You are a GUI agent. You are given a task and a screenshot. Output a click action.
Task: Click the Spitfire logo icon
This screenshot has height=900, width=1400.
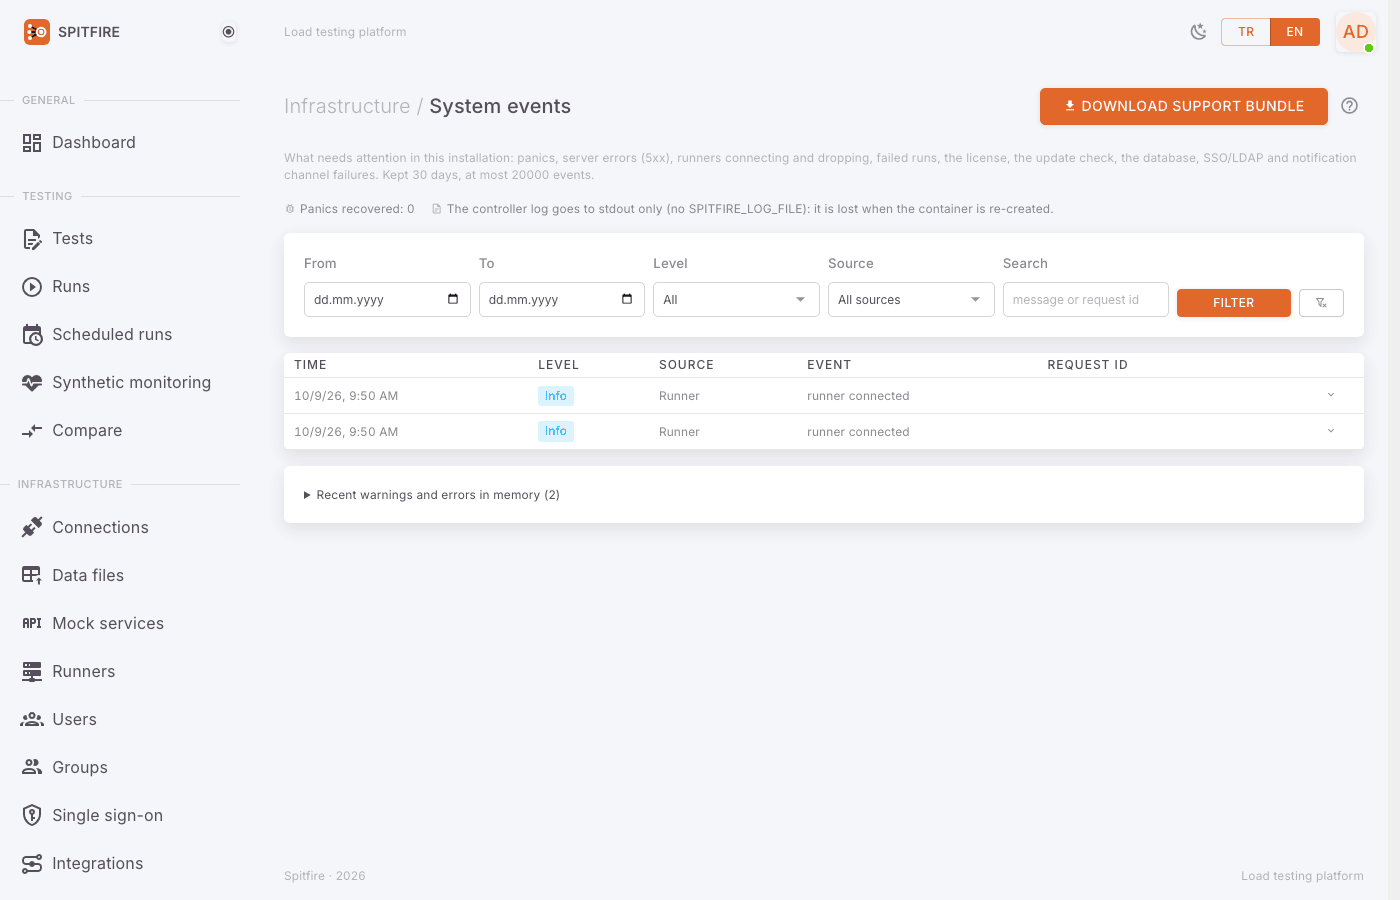pyautogui.click(x=37, y=32)
